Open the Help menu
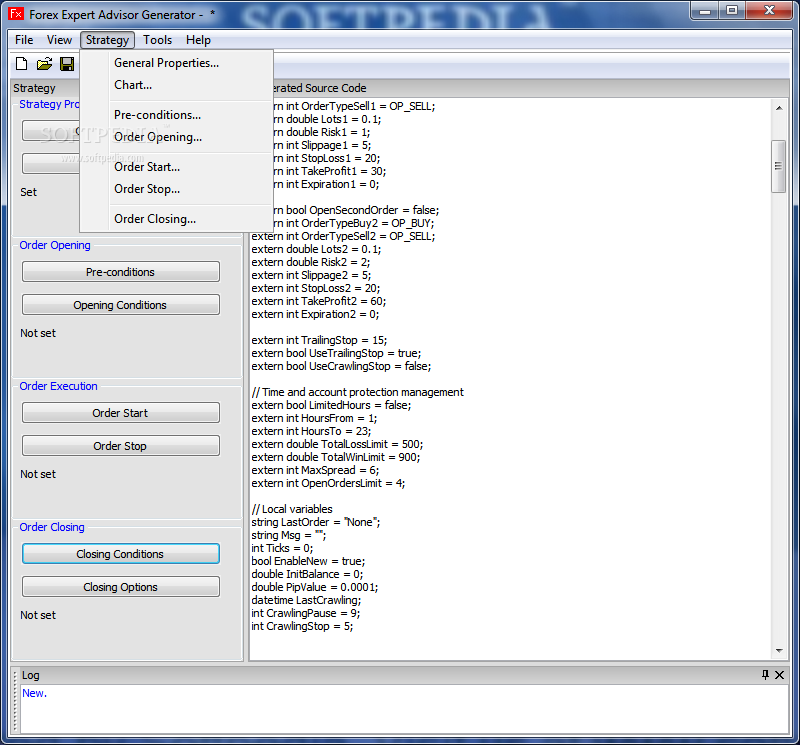800x745 pixels. tap(198, 40)
